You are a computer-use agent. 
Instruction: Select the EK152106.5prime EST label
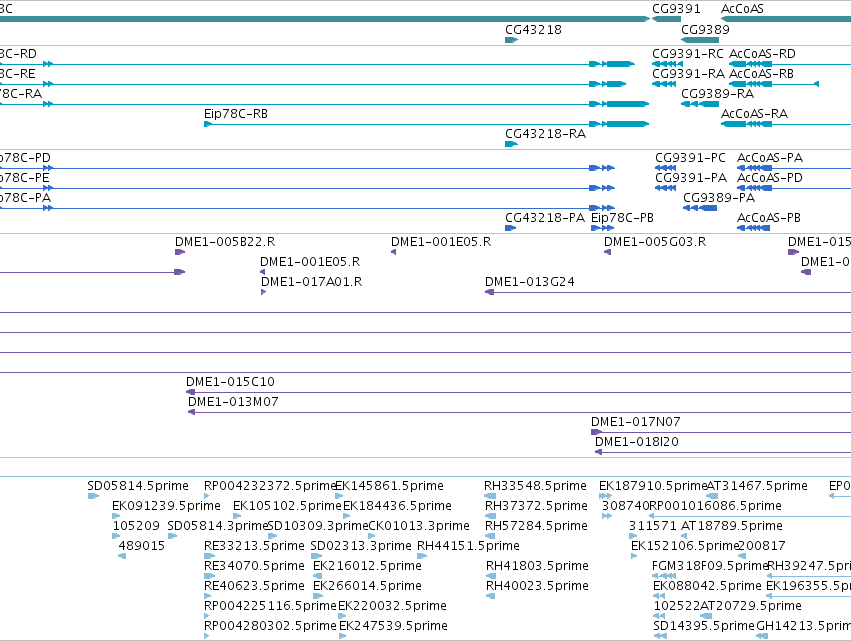(685, 546)
